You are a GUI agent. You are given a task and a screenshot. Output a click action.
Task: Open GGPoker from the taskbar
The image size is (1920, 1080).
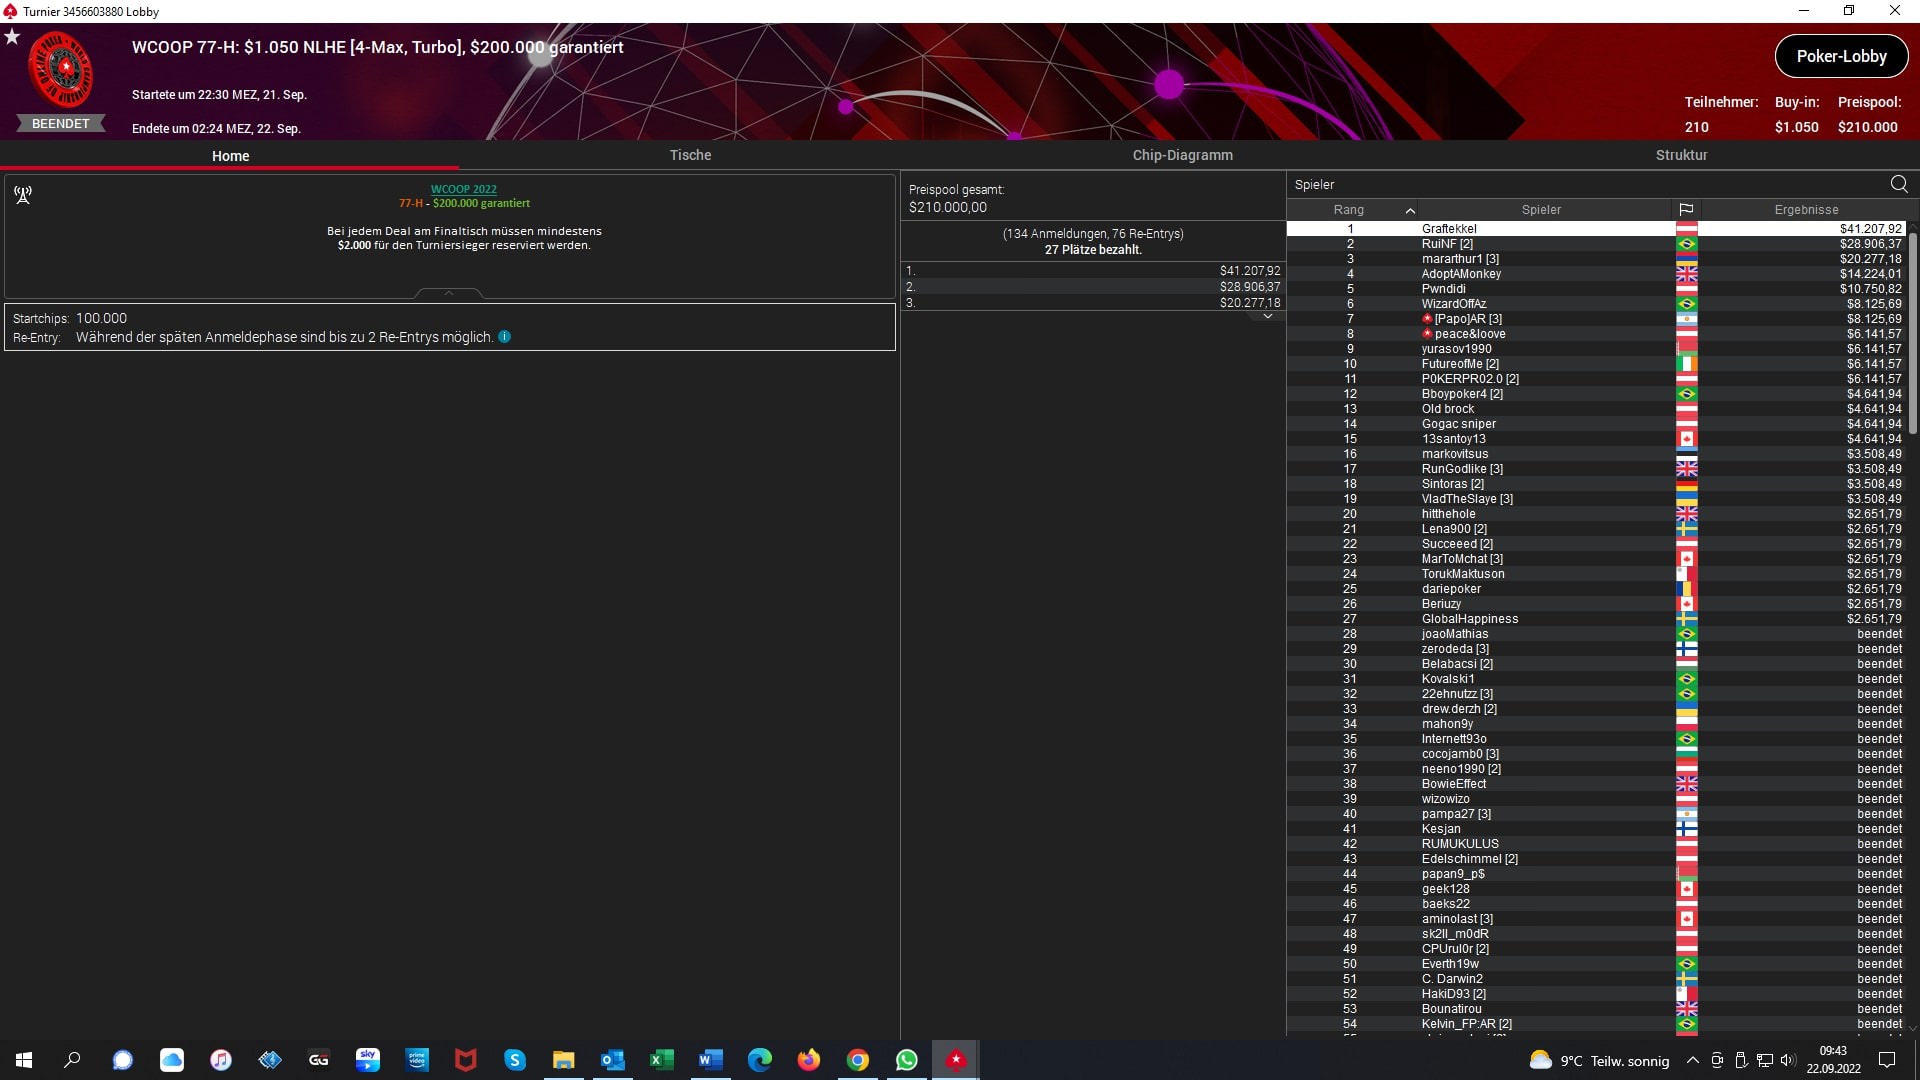[319, 1060]
